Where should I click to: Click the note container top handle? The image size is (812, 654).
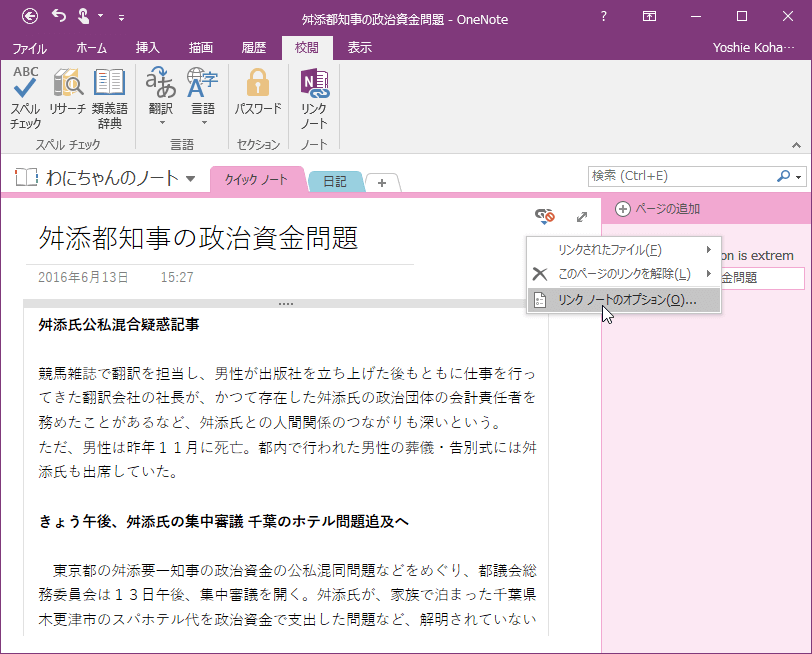(x=286, y=304)
